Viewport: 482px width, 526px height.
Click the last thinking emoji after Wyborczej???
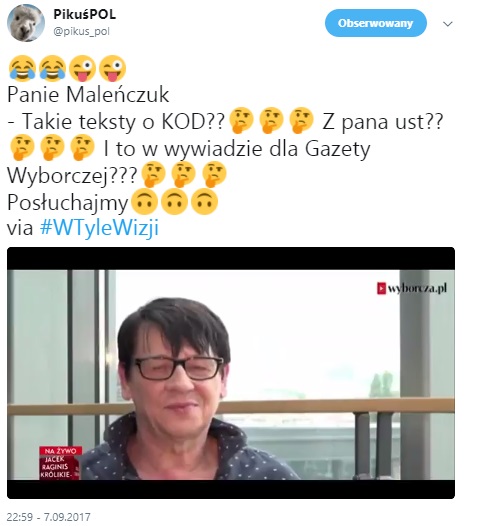(x=215, y=174)
